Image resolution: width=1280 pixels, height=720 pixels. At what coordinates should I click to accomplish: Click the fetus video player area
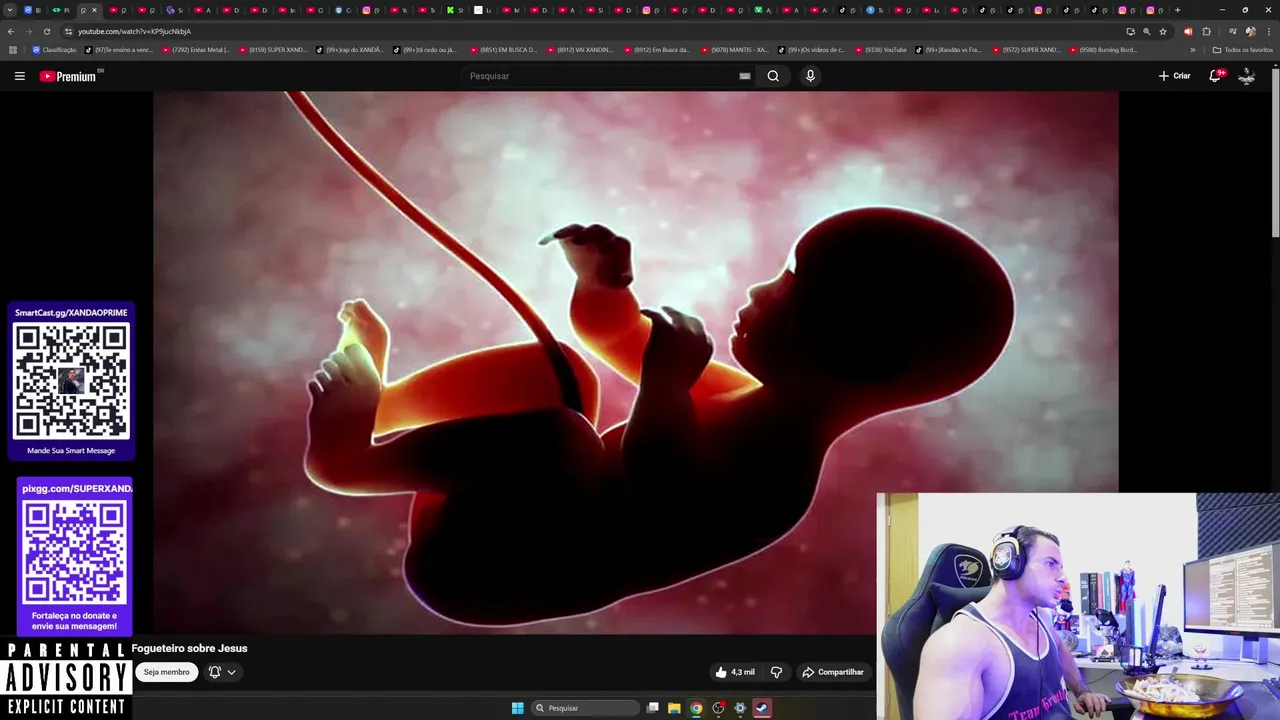(635, 362)
